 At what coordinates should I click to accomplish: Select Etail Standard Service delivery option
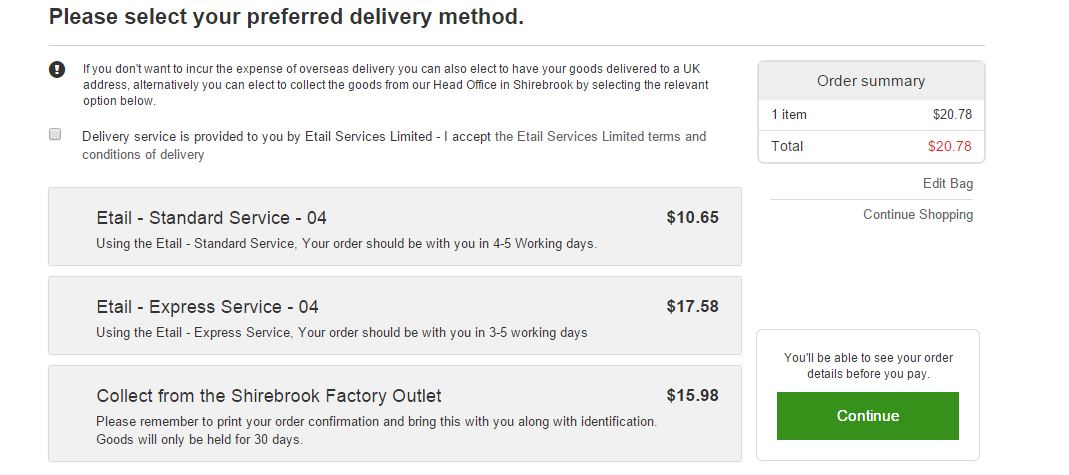(x=395, y=226)
